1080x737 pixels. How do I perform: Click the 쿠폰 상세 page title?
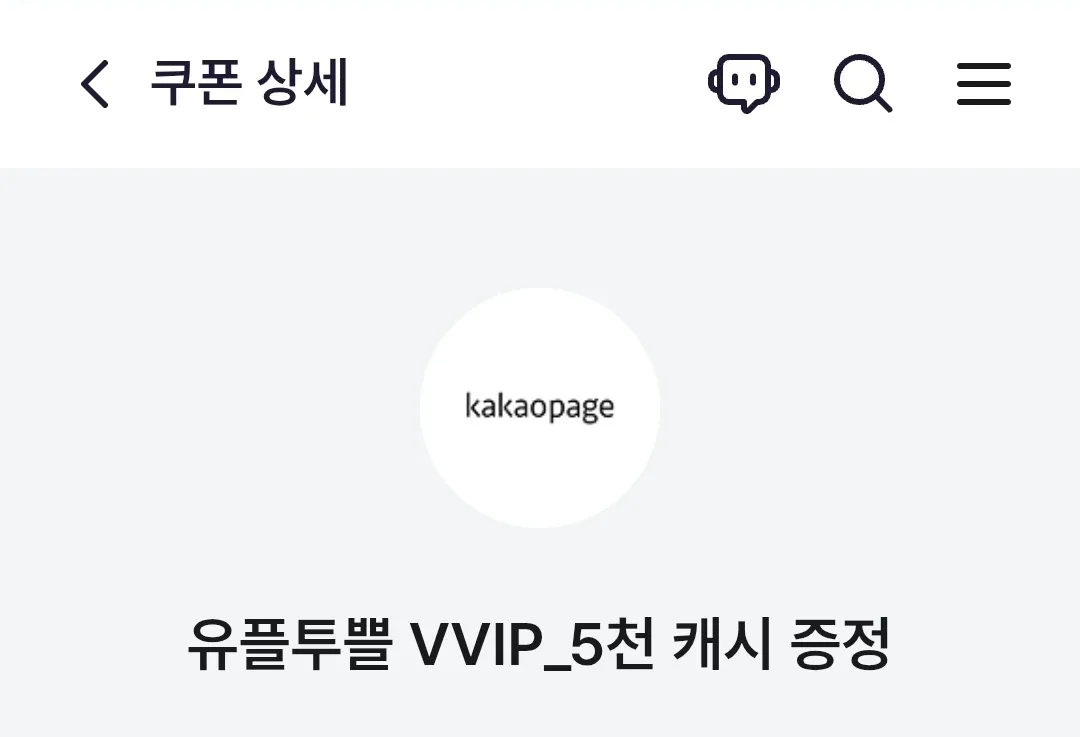point(249,83)
